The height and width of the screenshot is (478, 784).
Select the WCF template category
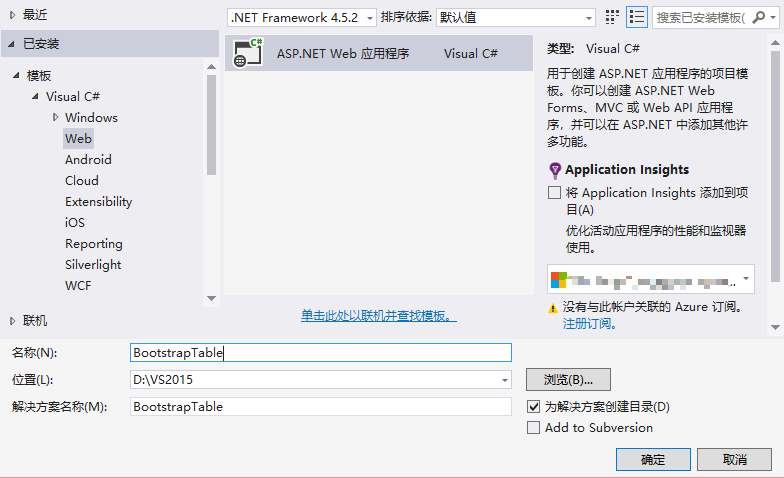coord(78,286)
